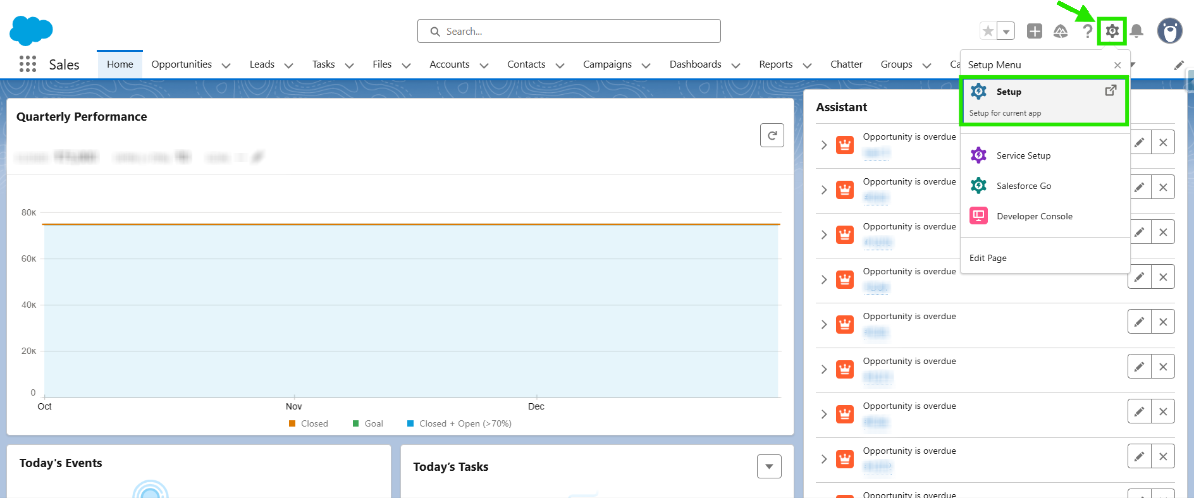Screen dimensions: 1194x498
Task: Open the Today's Tasks filter dropdown
Action: tap(769, 466)
